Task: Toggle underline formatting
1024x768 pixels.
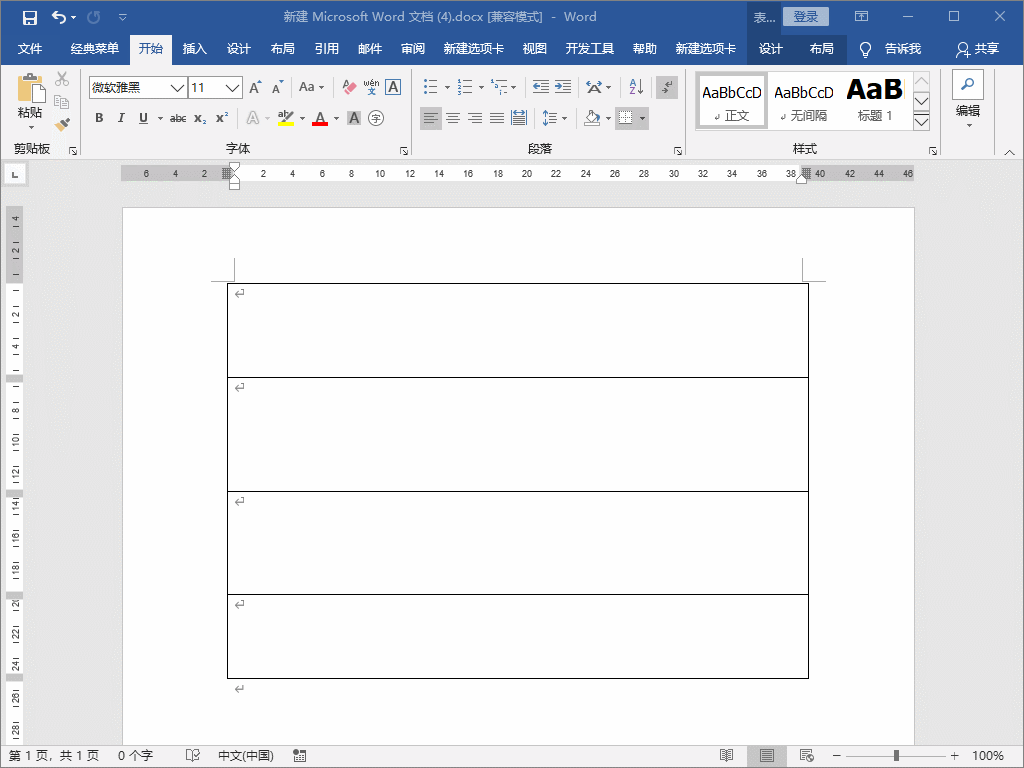Action: point(143,118)
